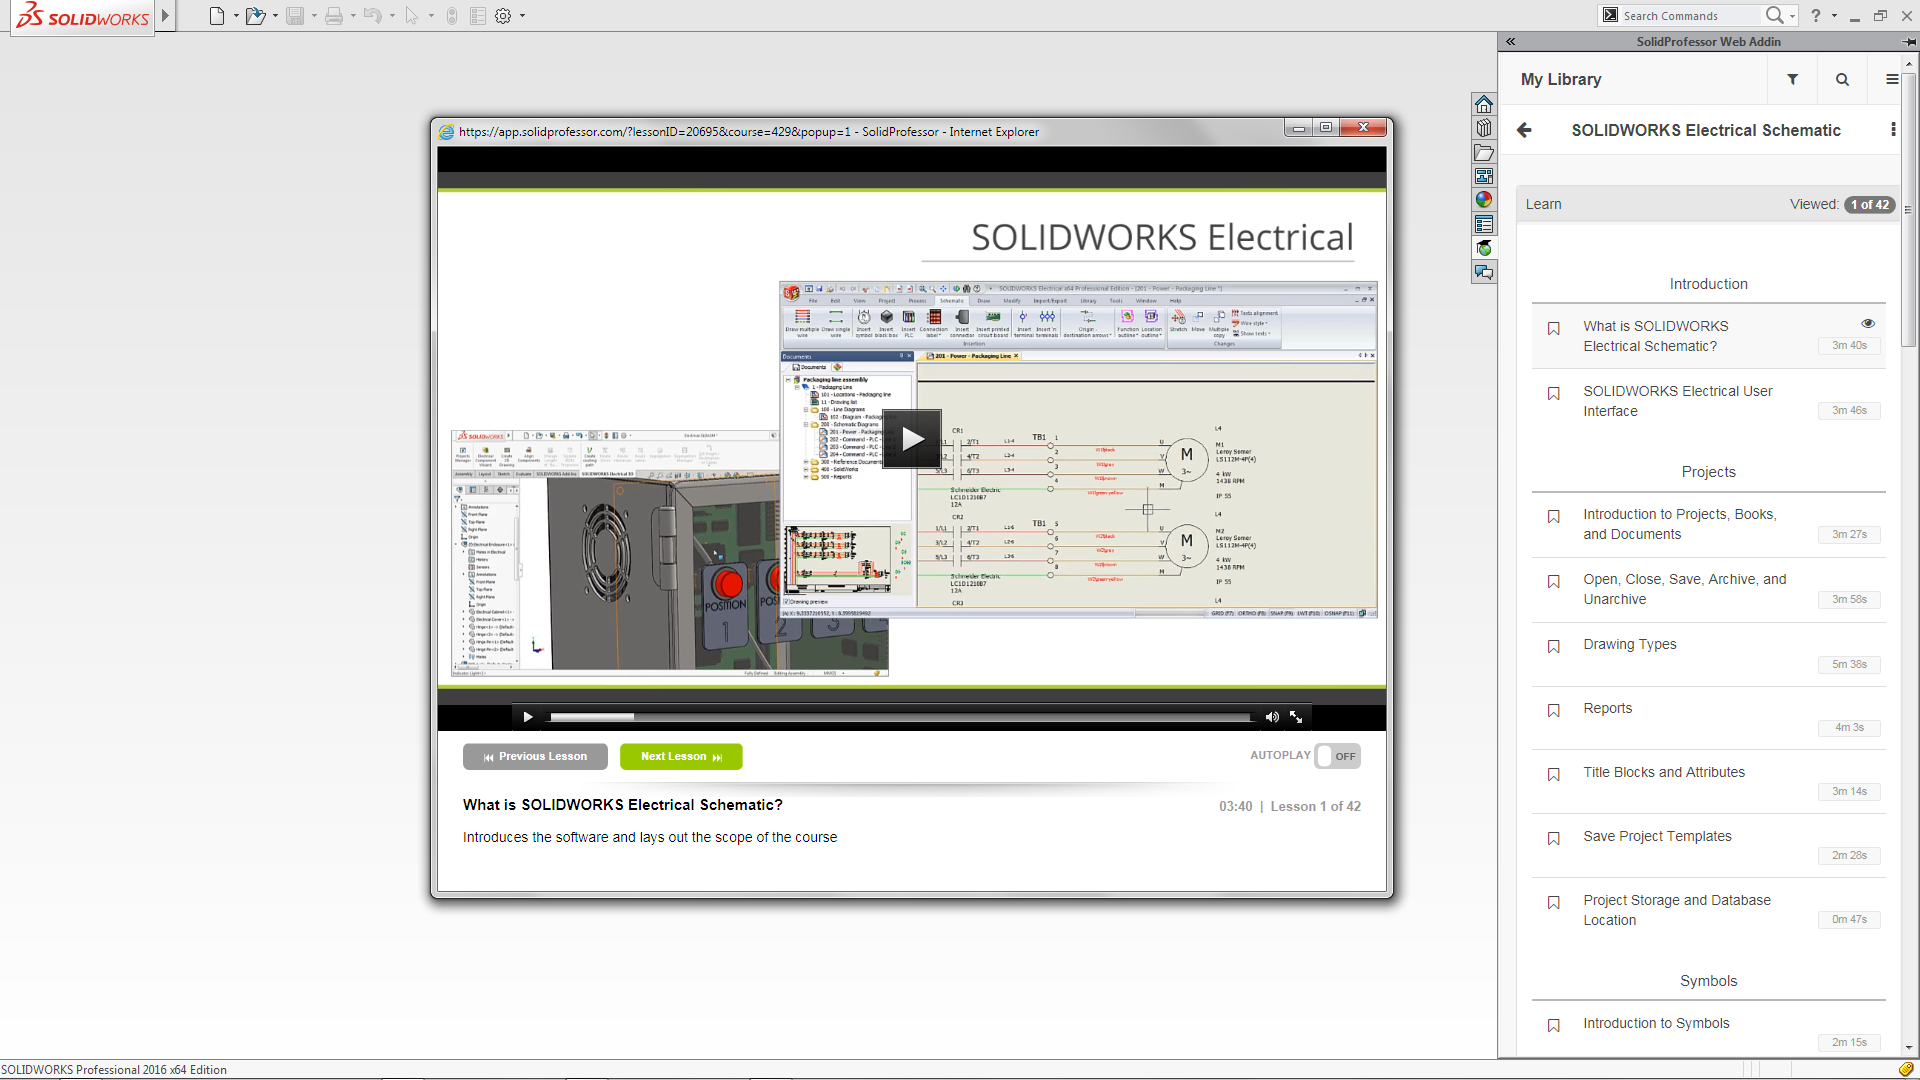Viewport: 1920px width, 1080px height.
Task: Expand the SOLIDWORKS logo menu arrow
Action: (x=166, y=16)
